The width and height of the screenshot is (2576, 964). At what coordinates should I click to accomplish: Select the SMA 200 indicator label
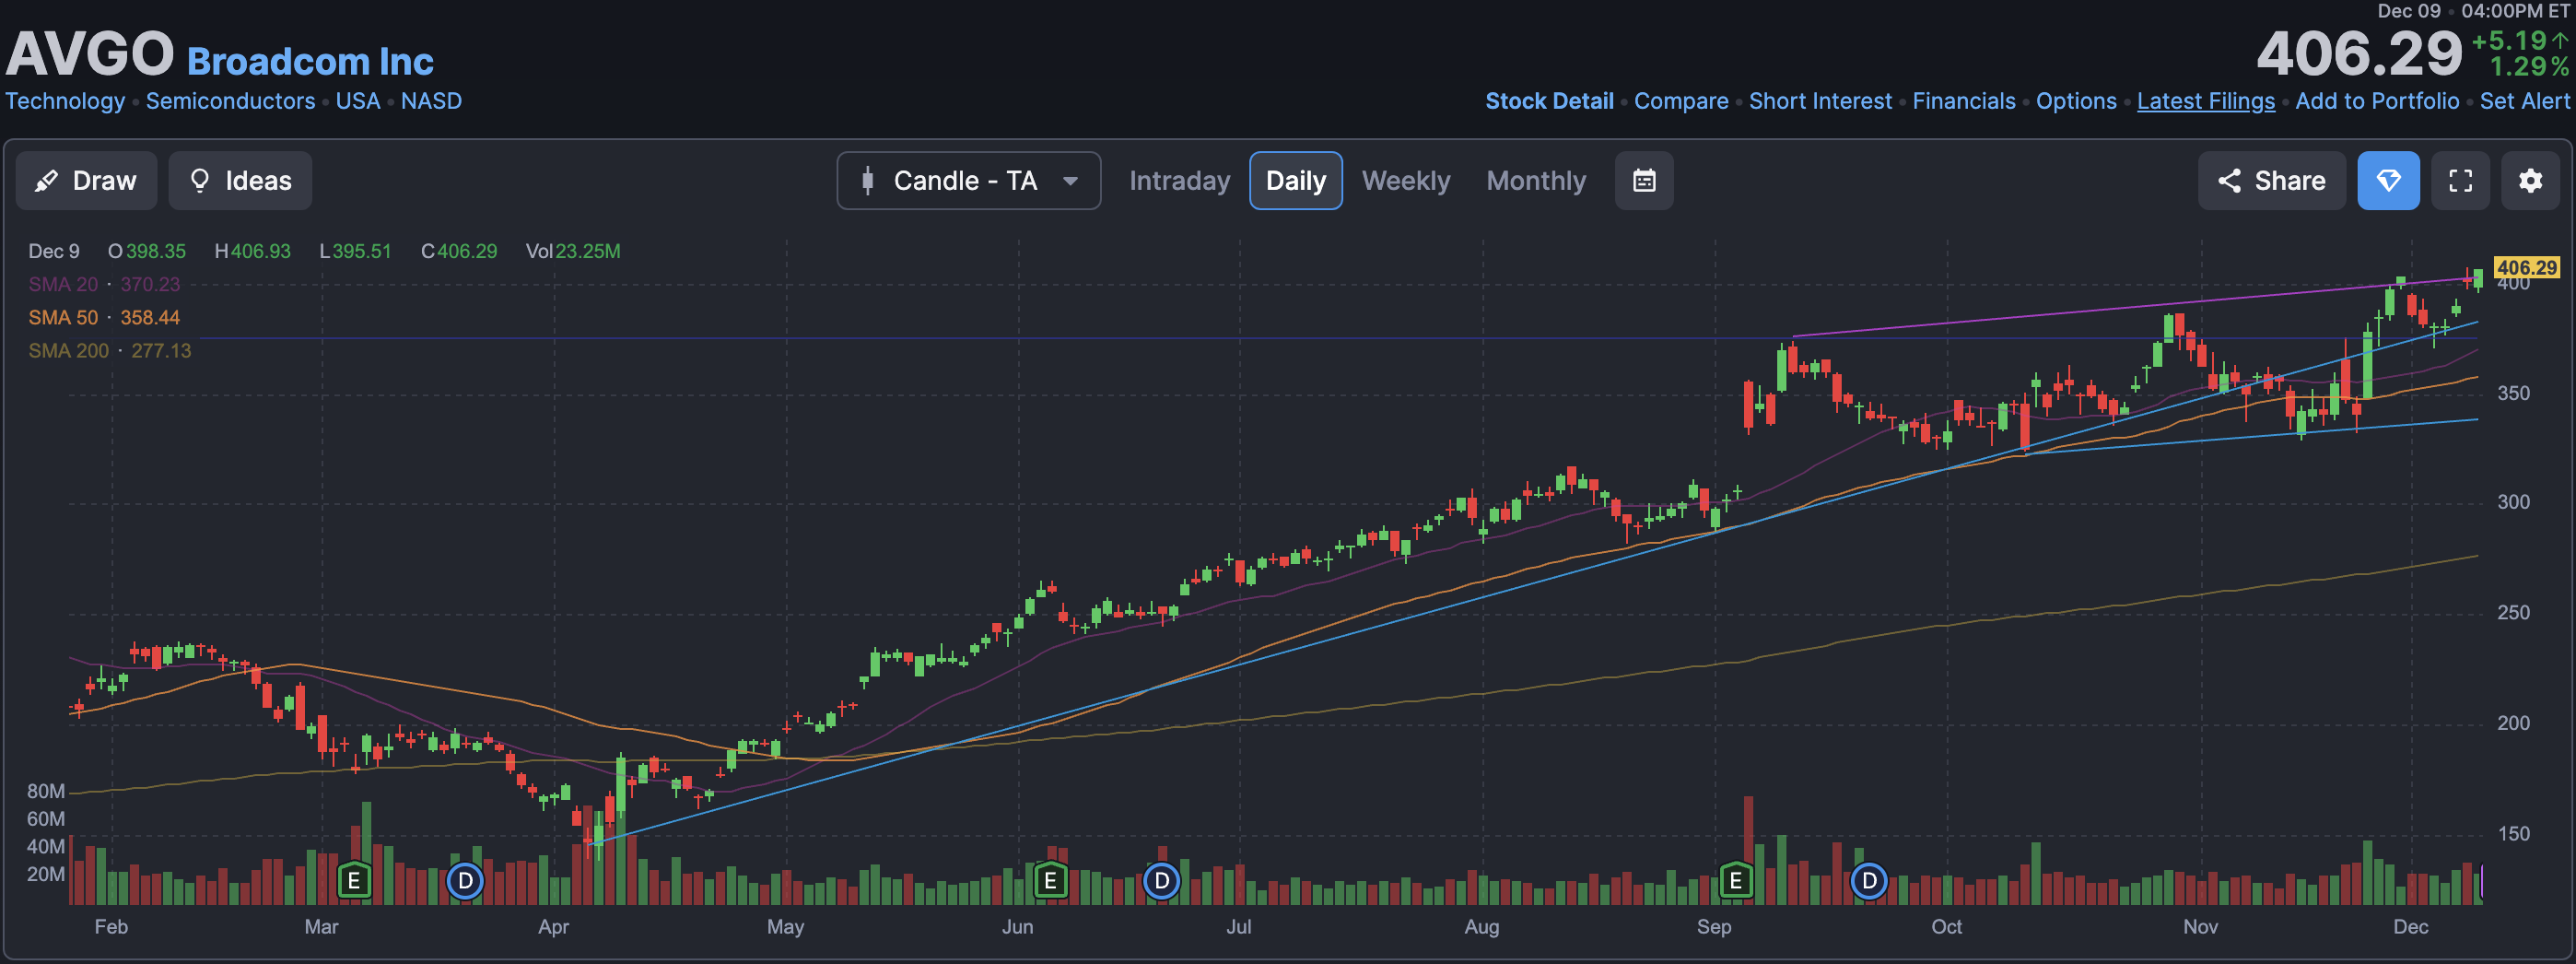(x=68, y=350)
